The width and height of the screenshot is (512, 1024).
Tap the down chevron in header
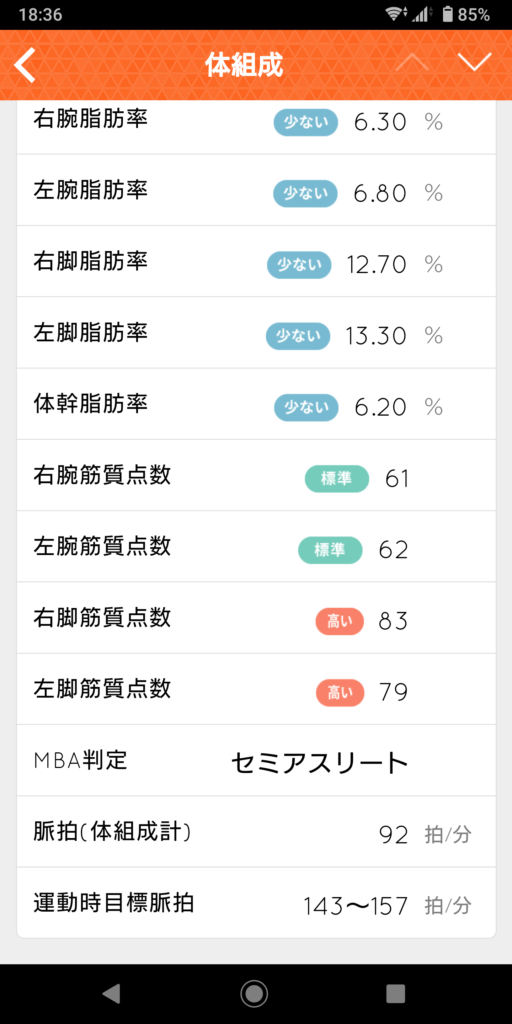click(x=474, y=63)
